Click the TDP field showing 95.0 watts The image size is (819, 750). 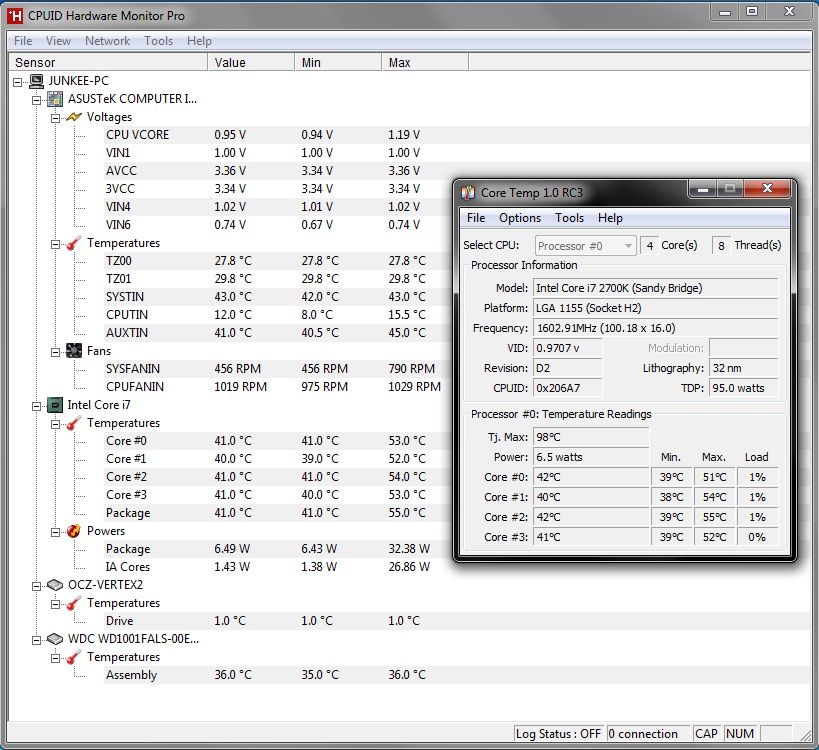pos(744,388)
